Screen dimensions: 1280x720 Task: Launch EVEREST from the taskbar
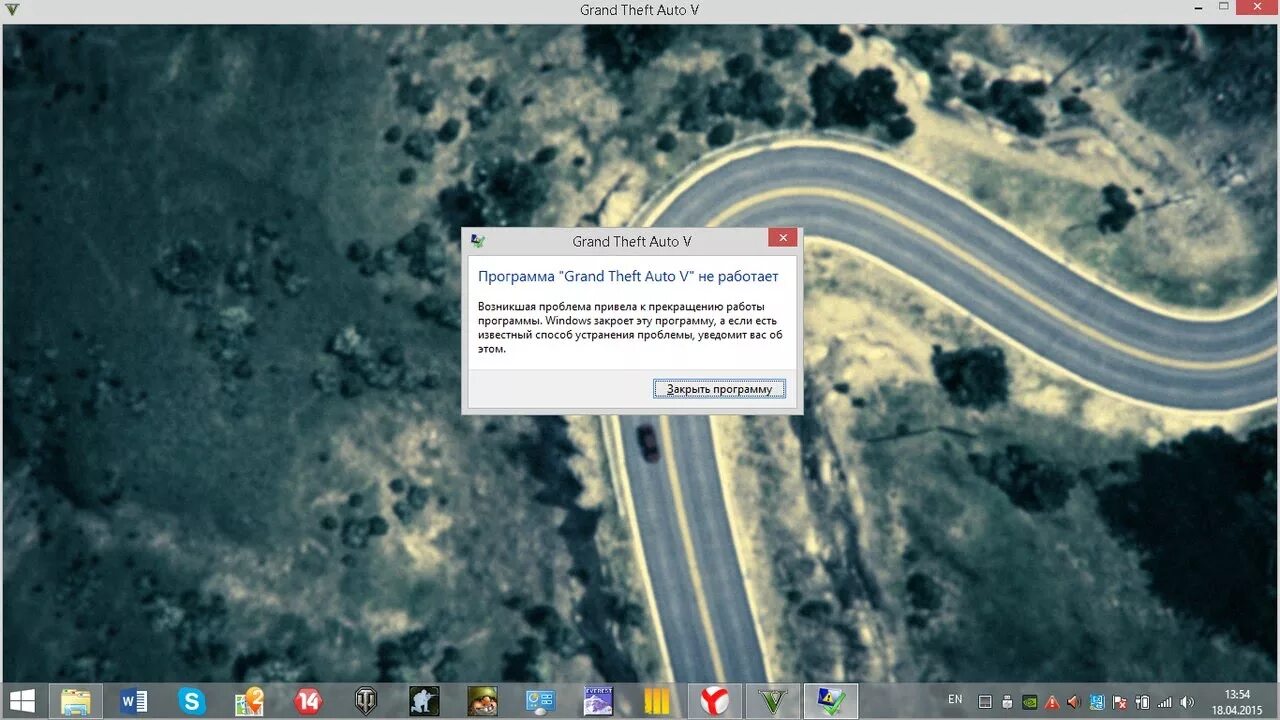point(599,702)
